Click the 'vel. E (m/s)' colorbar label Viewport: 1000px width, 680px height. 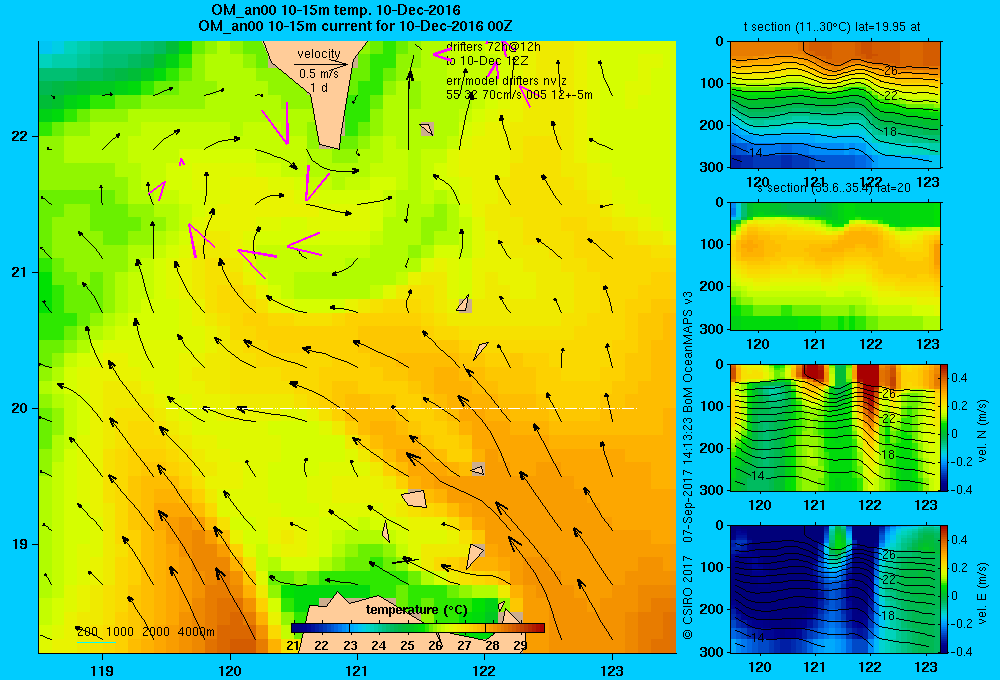(x=982, y=593)
